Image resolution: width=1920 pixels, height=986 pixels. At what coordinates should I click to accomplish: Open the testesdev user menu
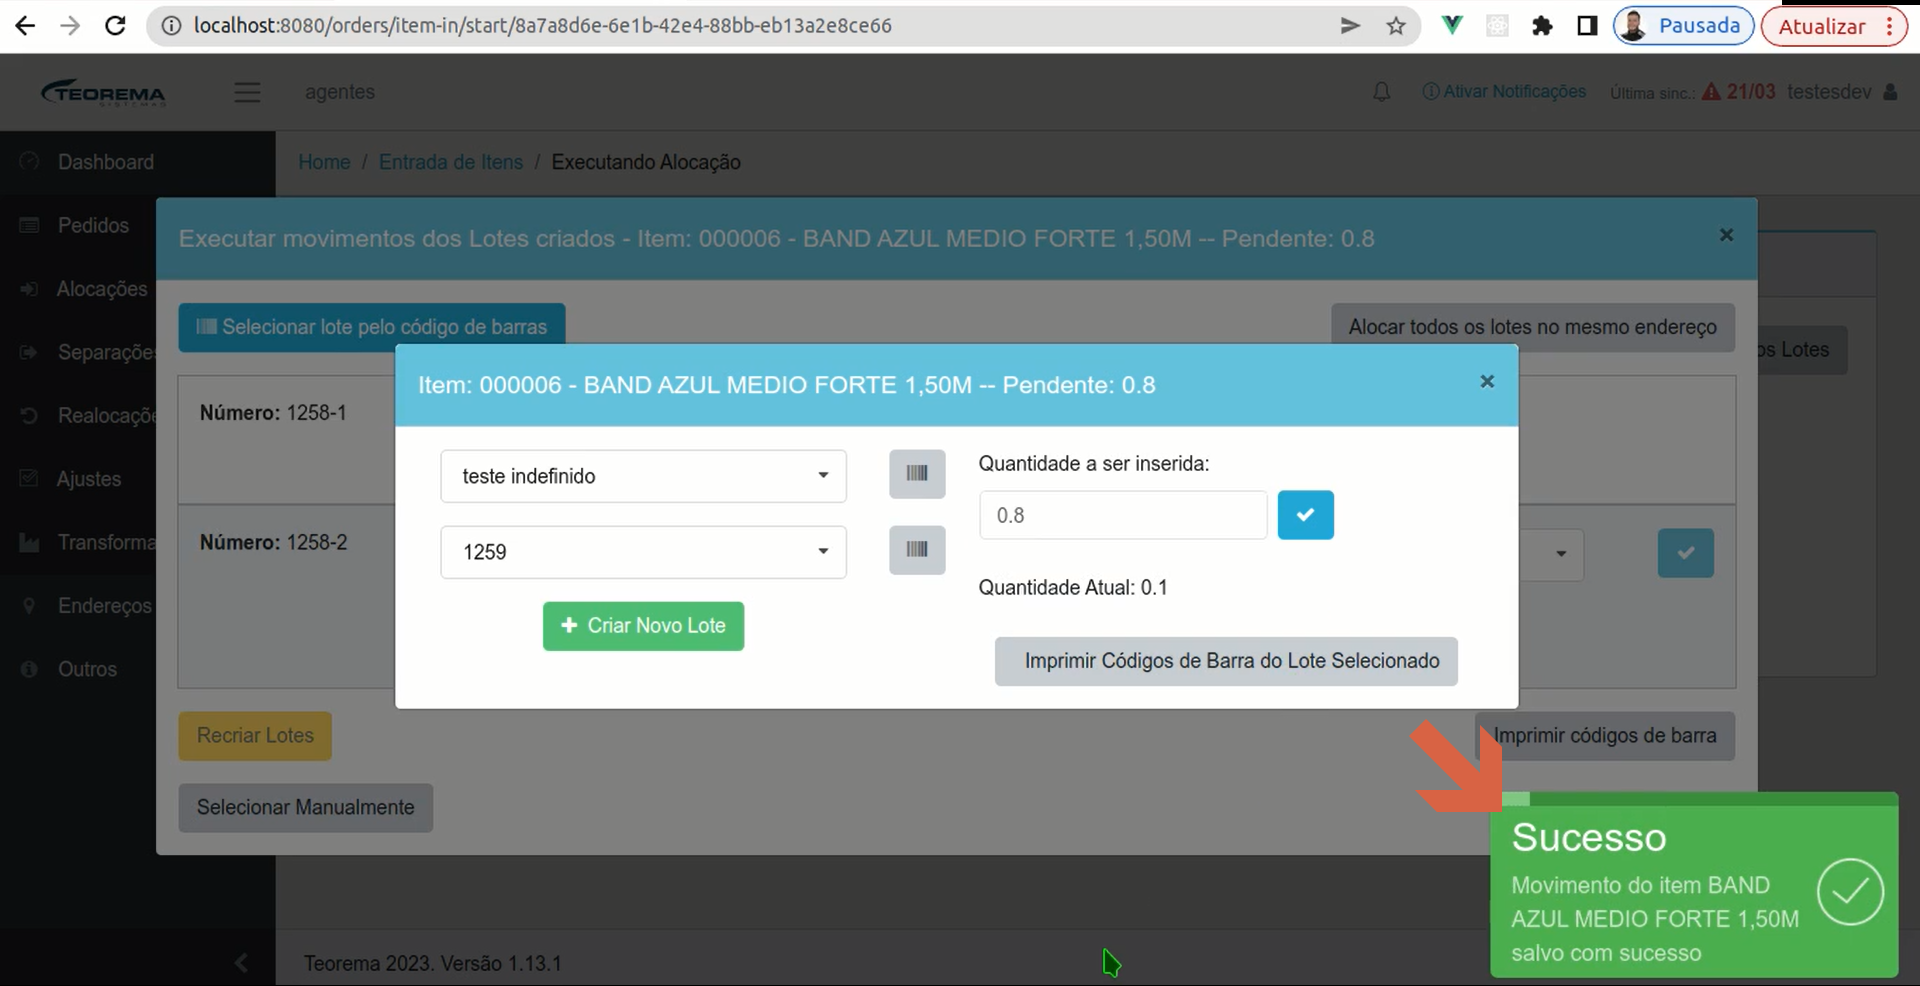coord(1842,92)
